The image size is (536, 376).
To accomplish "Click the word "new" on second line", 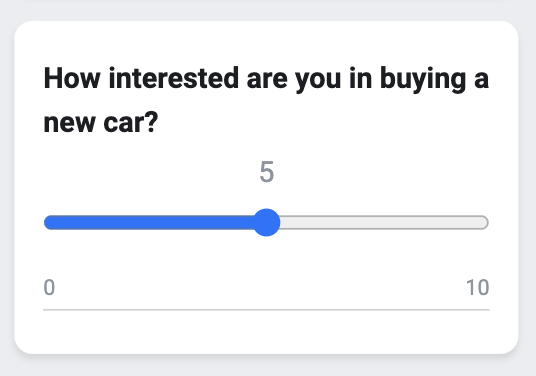I will (x=69, y=123).
